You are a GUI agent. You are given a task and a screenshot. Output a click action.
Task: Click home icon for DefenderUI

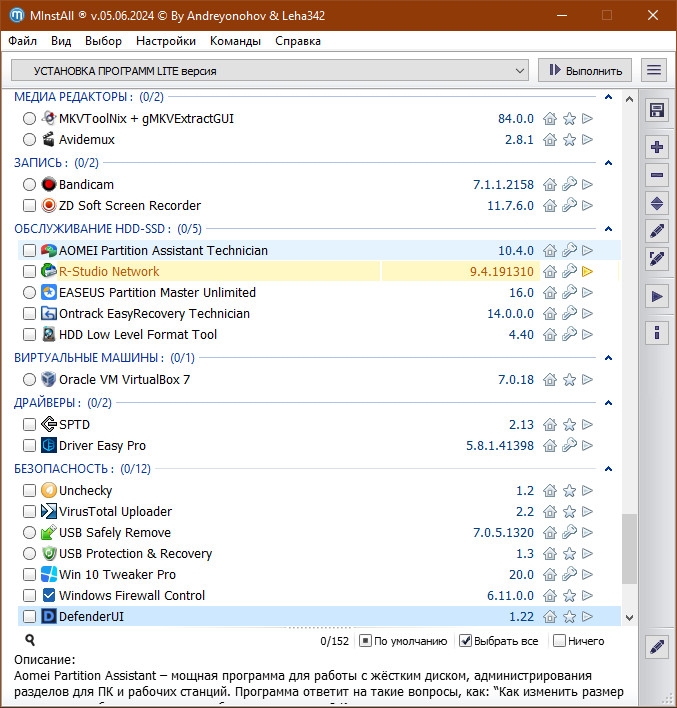click(x=550, y=616)
